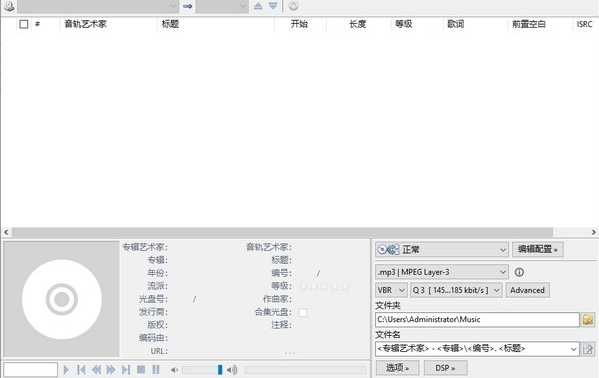The width and height of the screenshot is (599, 378).
Task: Click the Advanced button
Action: [527, 290]
